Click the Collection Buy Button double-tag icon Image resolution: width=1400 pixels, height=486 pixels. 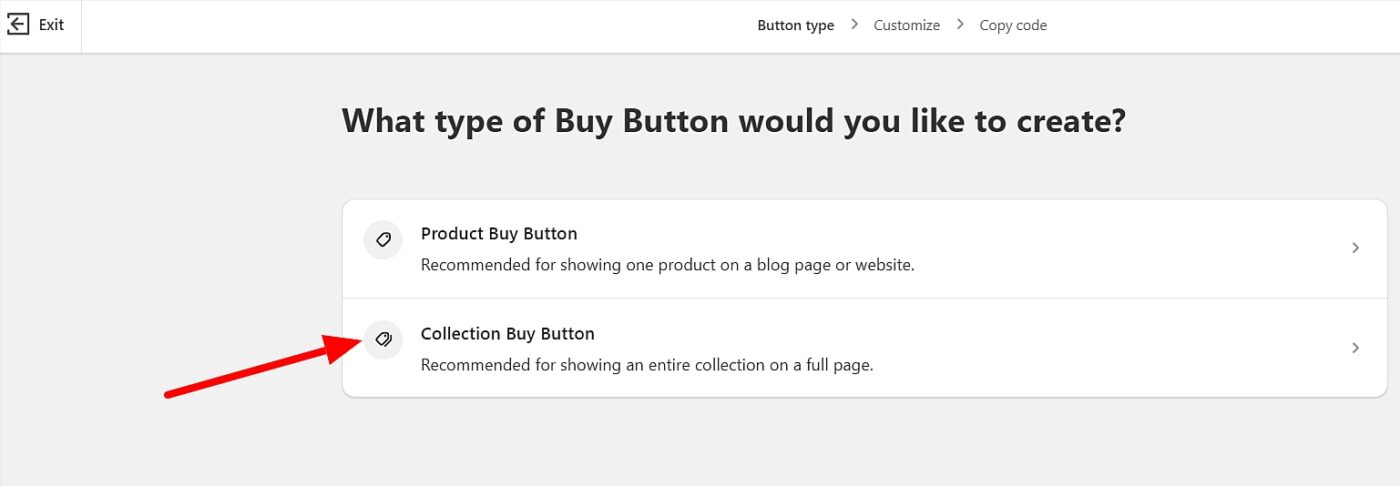pos(383,340)
